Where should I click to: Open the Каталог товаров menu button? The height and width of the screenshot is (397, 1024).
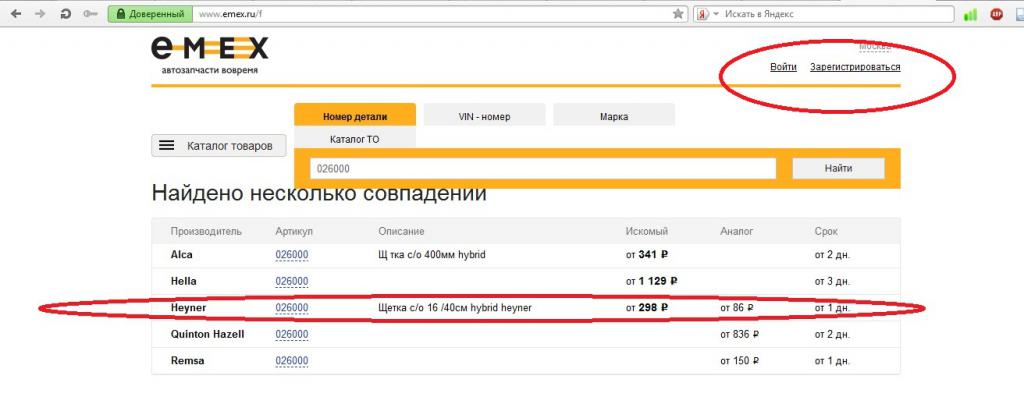click(219, 146)
